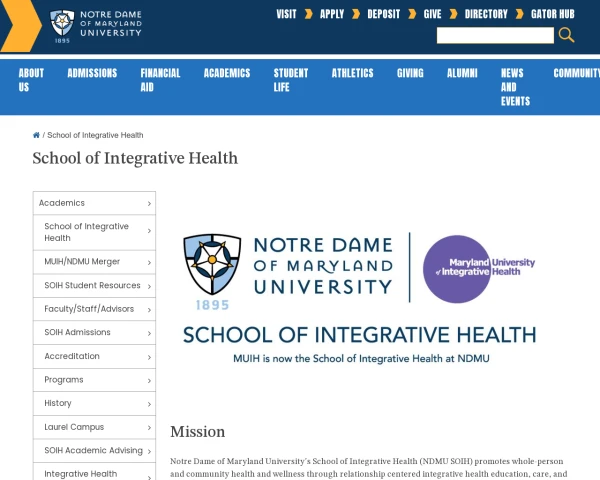This screenshot has width=600, height=480.
Task: Open the Apply link
Action: point(332,14)
